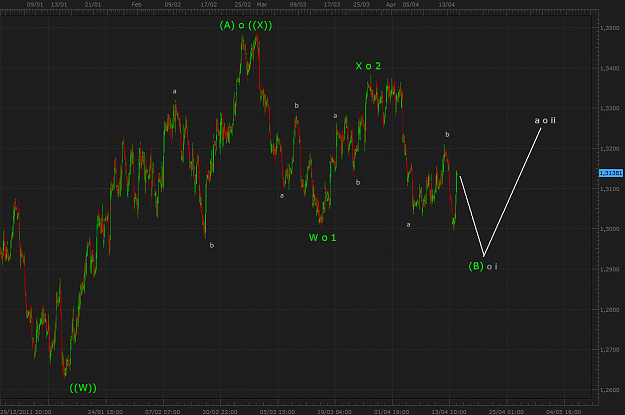
Task: Click the 1,3400 price axis label
Action: tap(610, 68)
